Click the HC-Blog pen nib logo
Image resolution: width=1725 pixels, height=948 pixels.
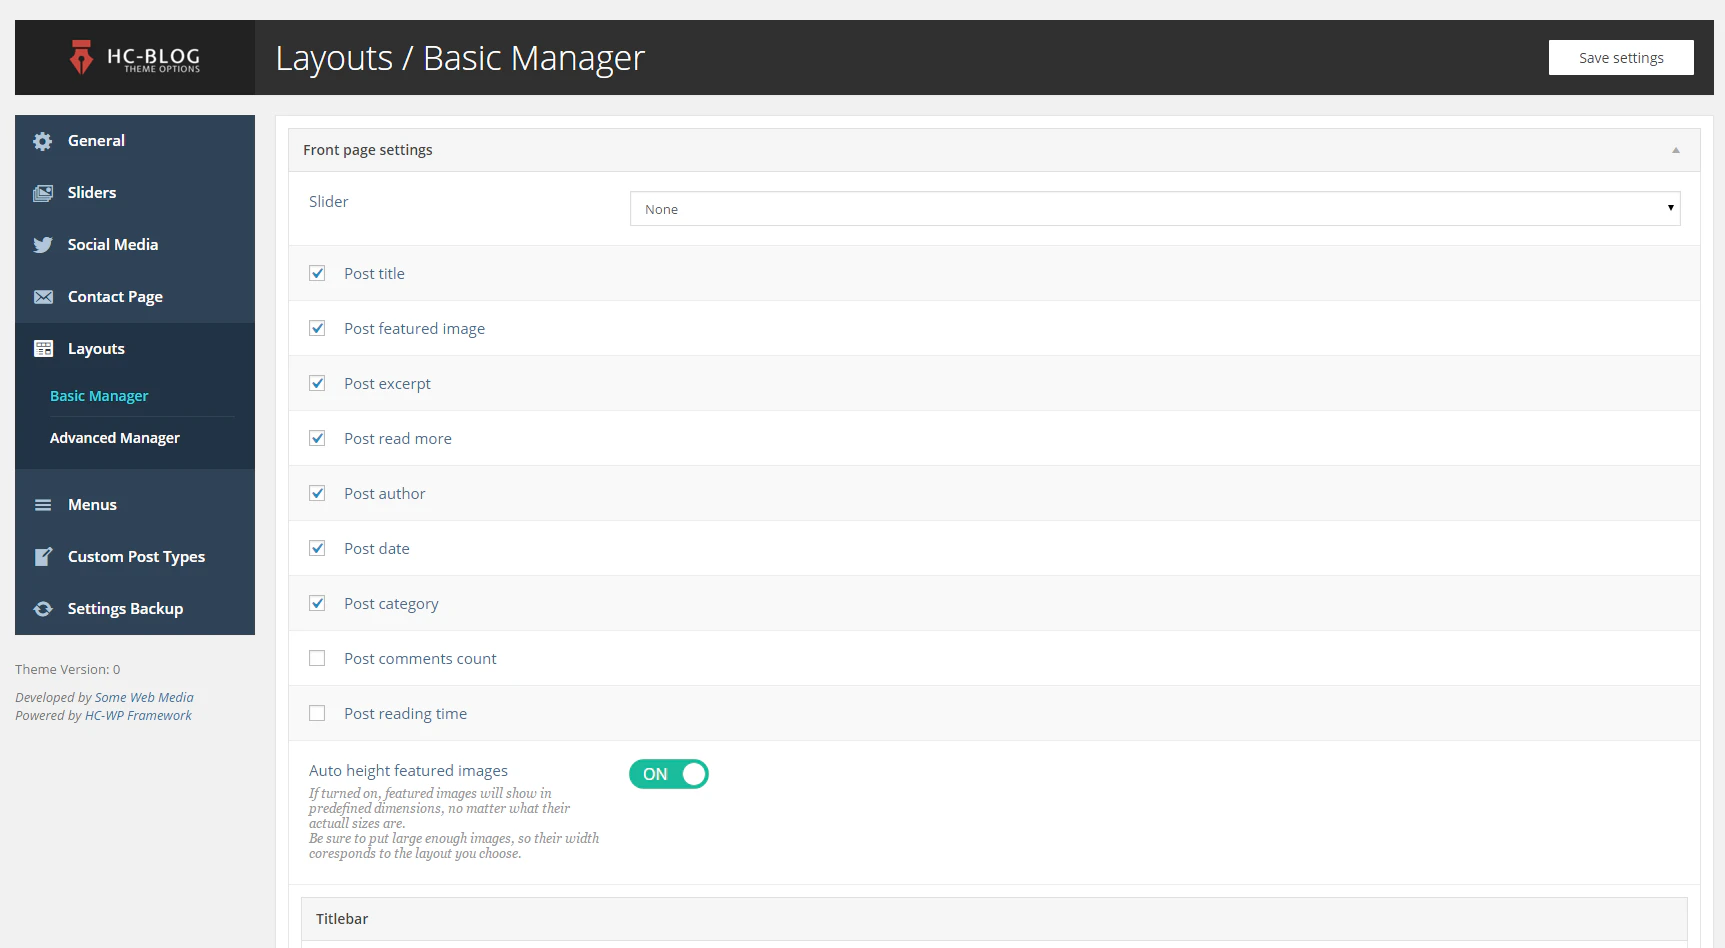81,57
